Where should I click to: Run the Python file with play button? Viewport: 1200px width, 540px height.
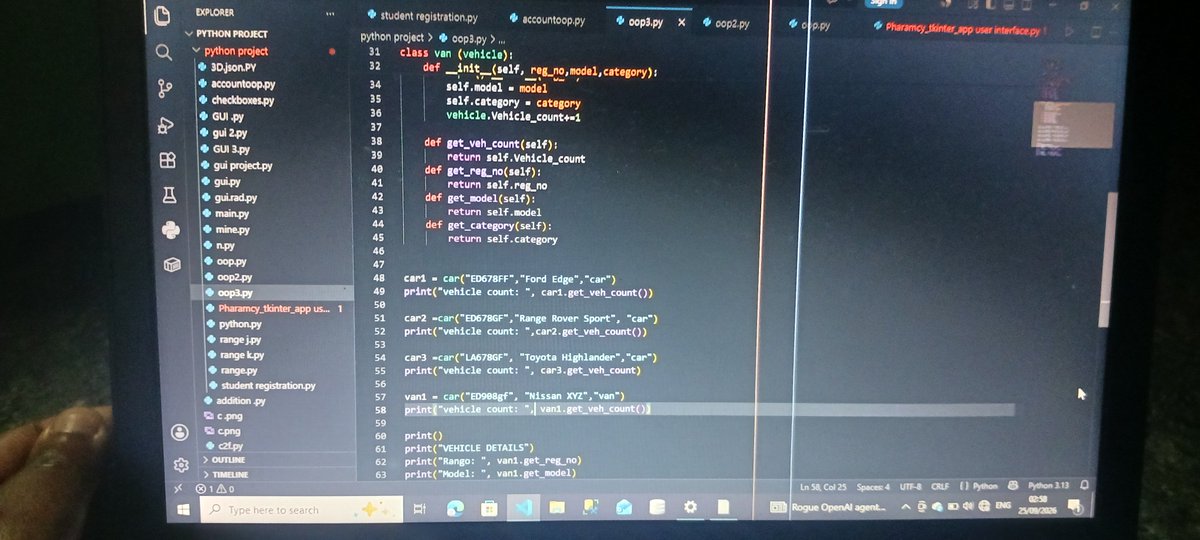tap(1068, 31)
